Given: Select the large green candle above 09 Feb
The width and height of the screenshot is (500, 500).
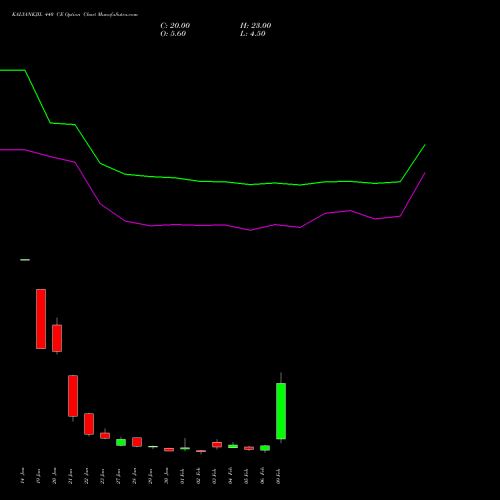Looking at the screenshot, I should (x=281, y=411).
